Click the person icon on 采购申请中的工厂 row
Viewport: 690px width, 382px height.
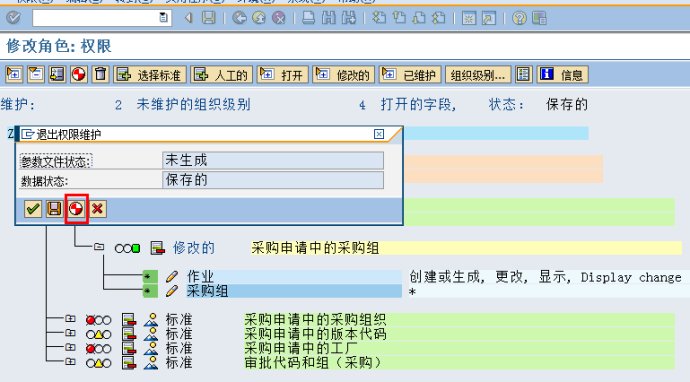coord(151,348)
